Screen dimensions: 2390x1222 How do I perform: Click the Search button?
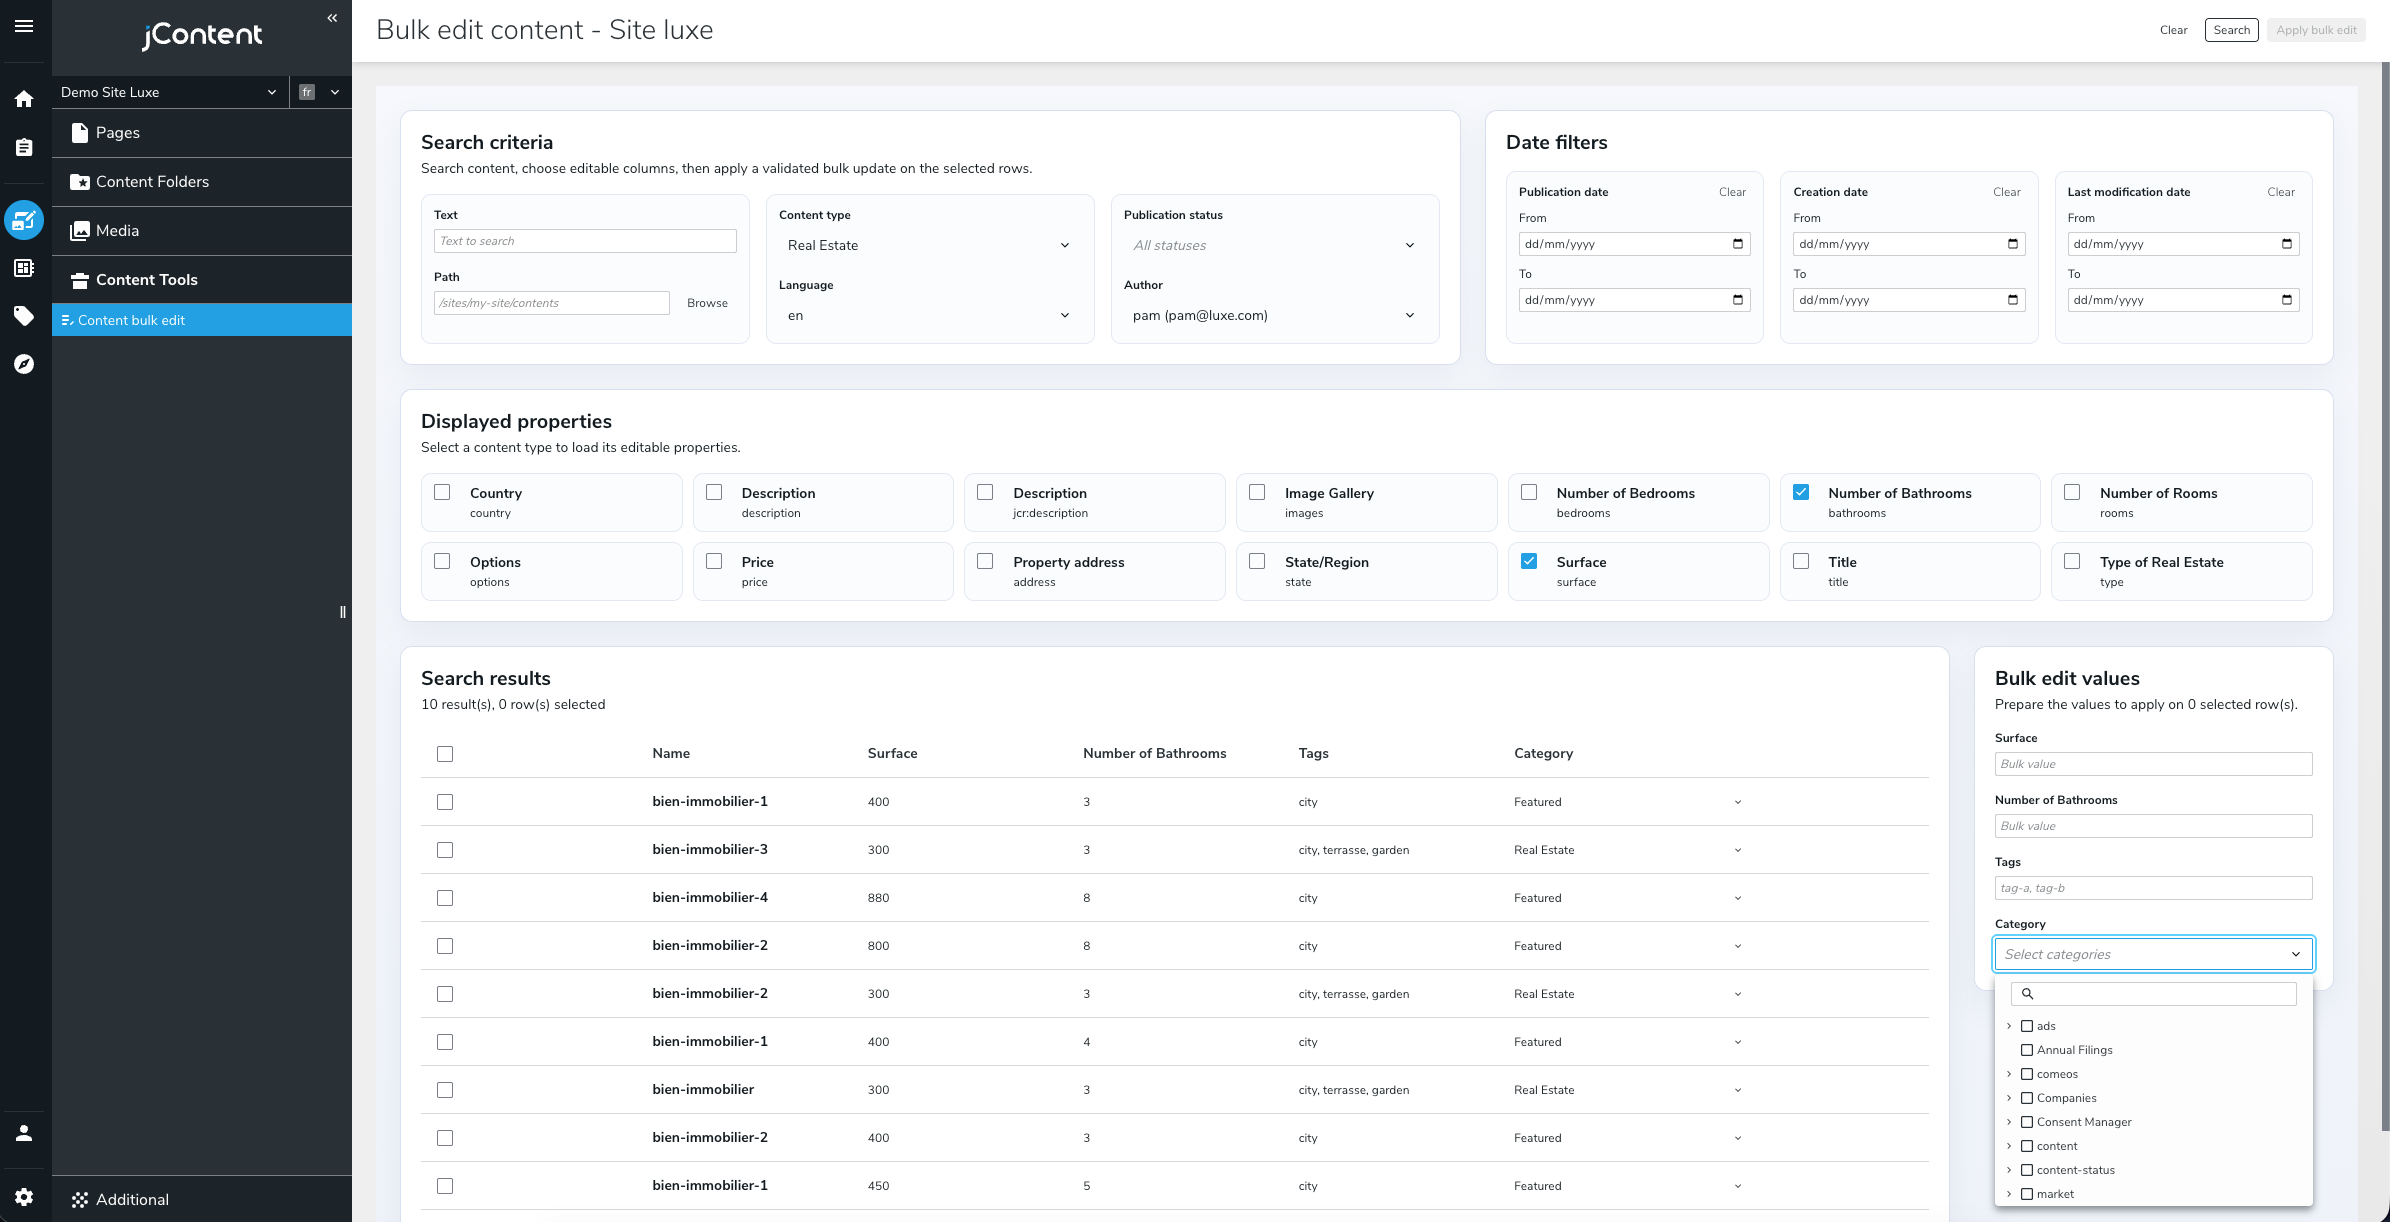2231,30
